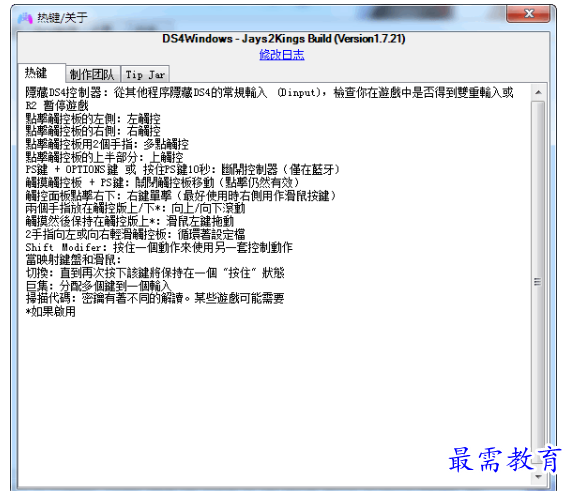Screen dimensions: 570x491
Task: Click the Shift Modifer line
Action: click(x=159, y=247)
